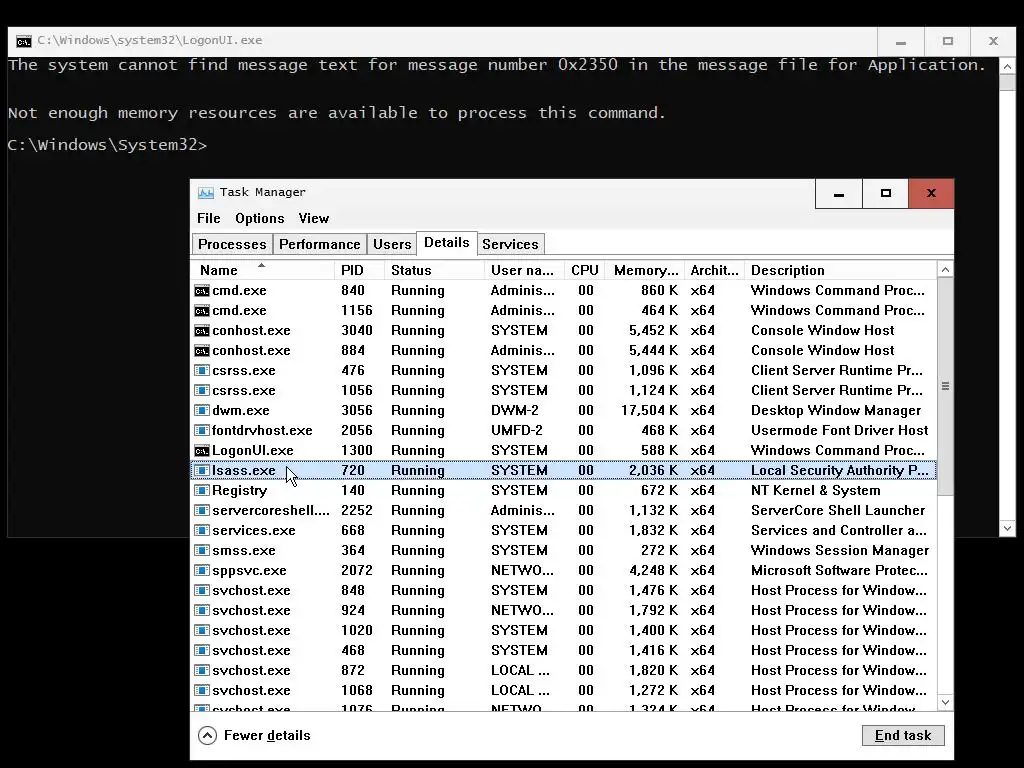Open the File menu in Task Manager
The width and height of the screenshot is (1024, 768).
[x=208, y=219]
